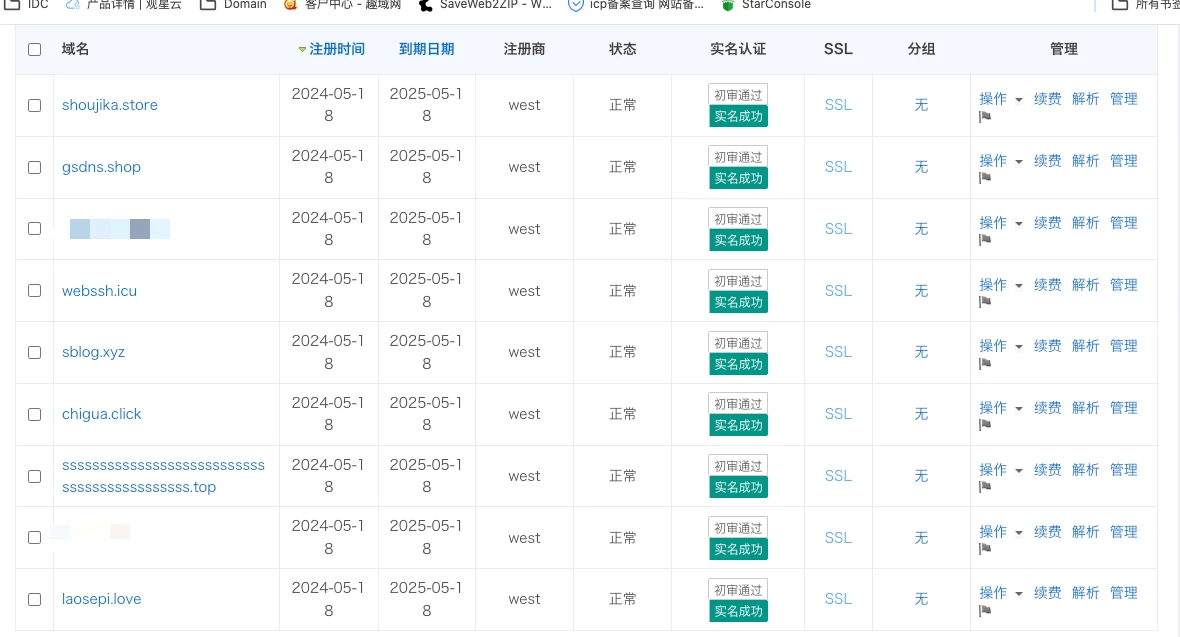The height and width of the screenshot is (637, 1180).
Task: Tick the select-all checkbox in table header
Action: [35, 49]
